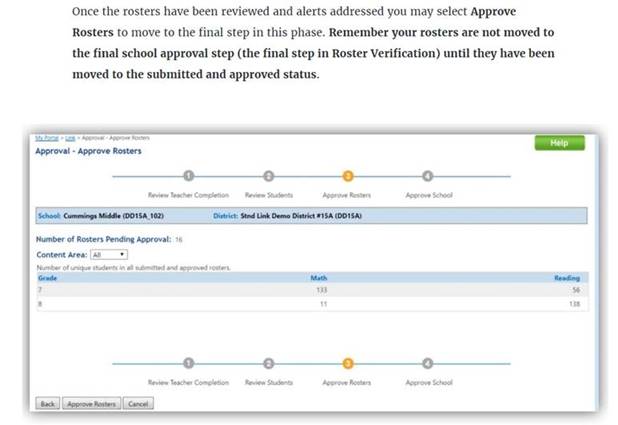Click the Cancel button
Image resolution: width=618 pixels, height=425 pixels.
coord(138,404)
